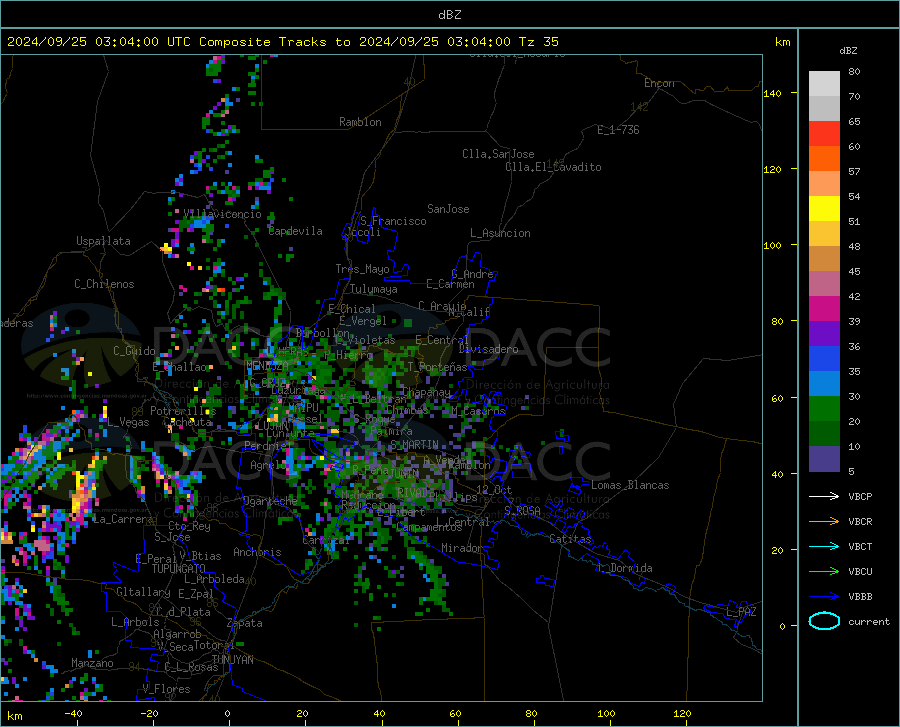Screen dimensions: 900x727
Task: Click the S_Francisco map label
Action: (393, 221)
